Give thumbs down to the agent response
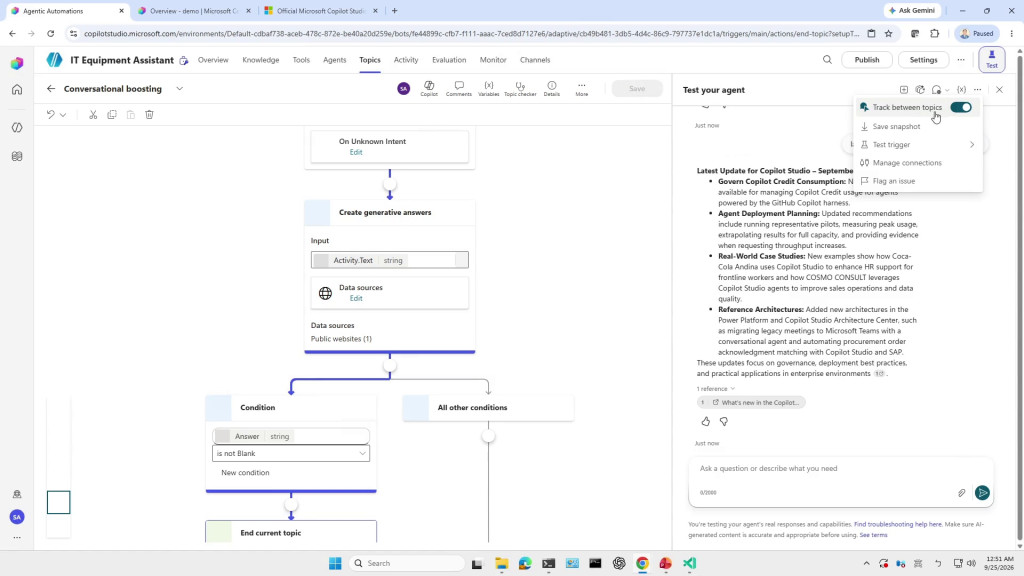Image resolution: width=1024 pixels, height=576 pixels. [724, 422]
